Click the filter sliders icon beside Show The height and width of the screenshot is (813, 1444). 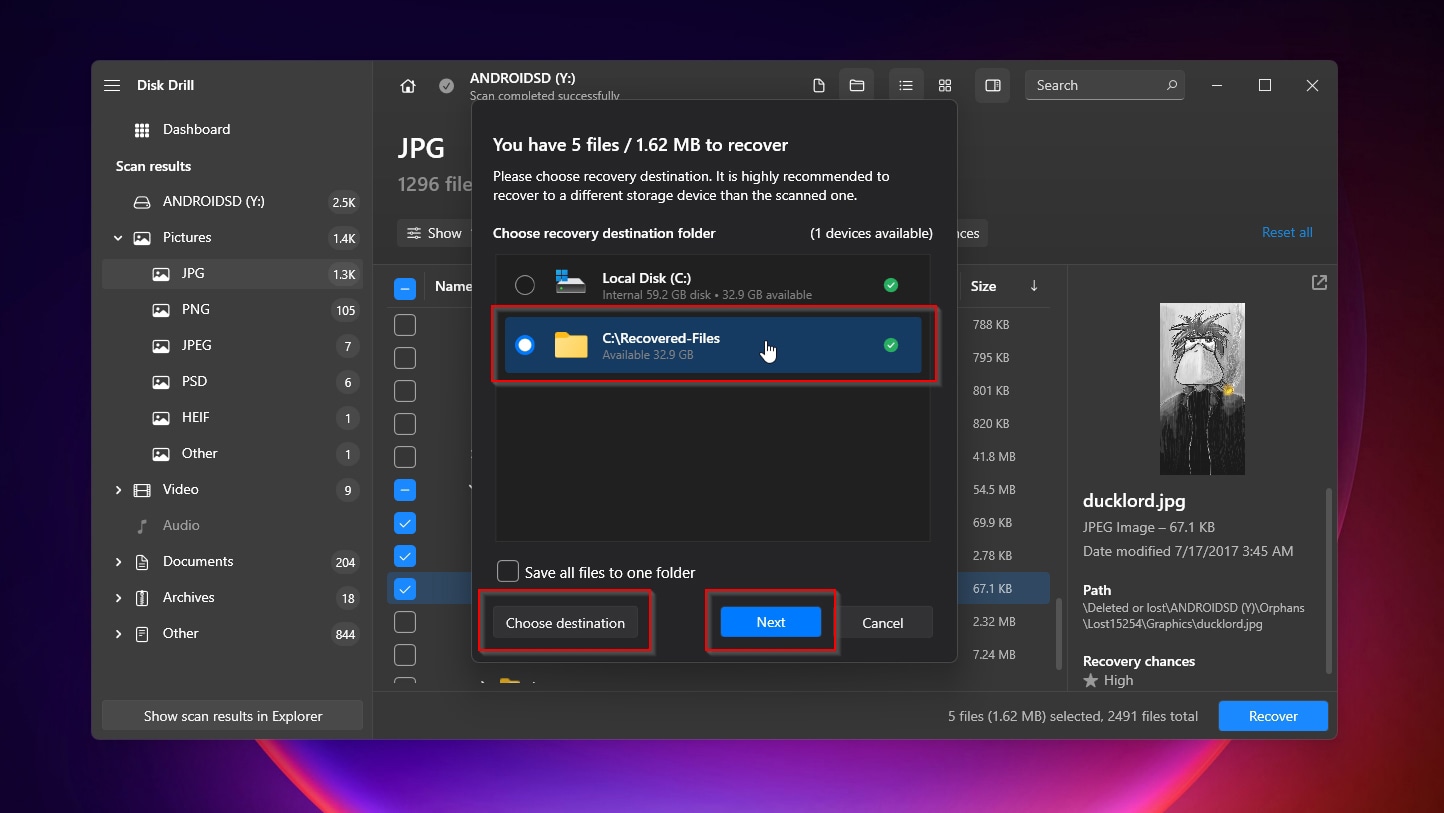coord(414,233)
